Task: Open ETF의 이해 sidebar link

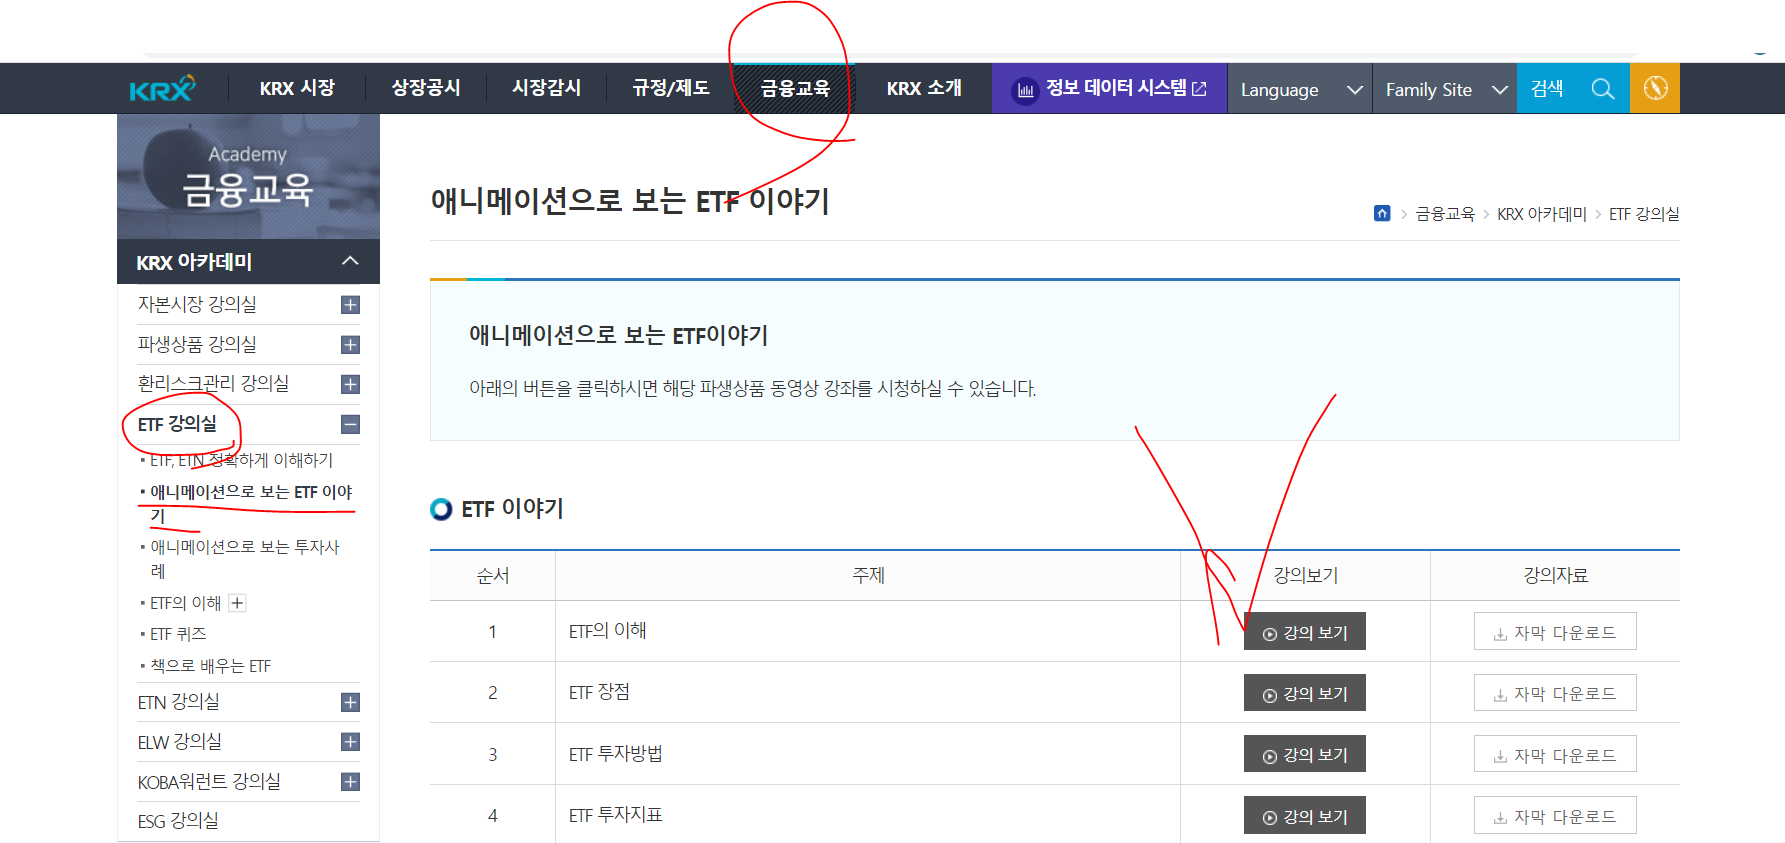Action: tap(185, 603)
